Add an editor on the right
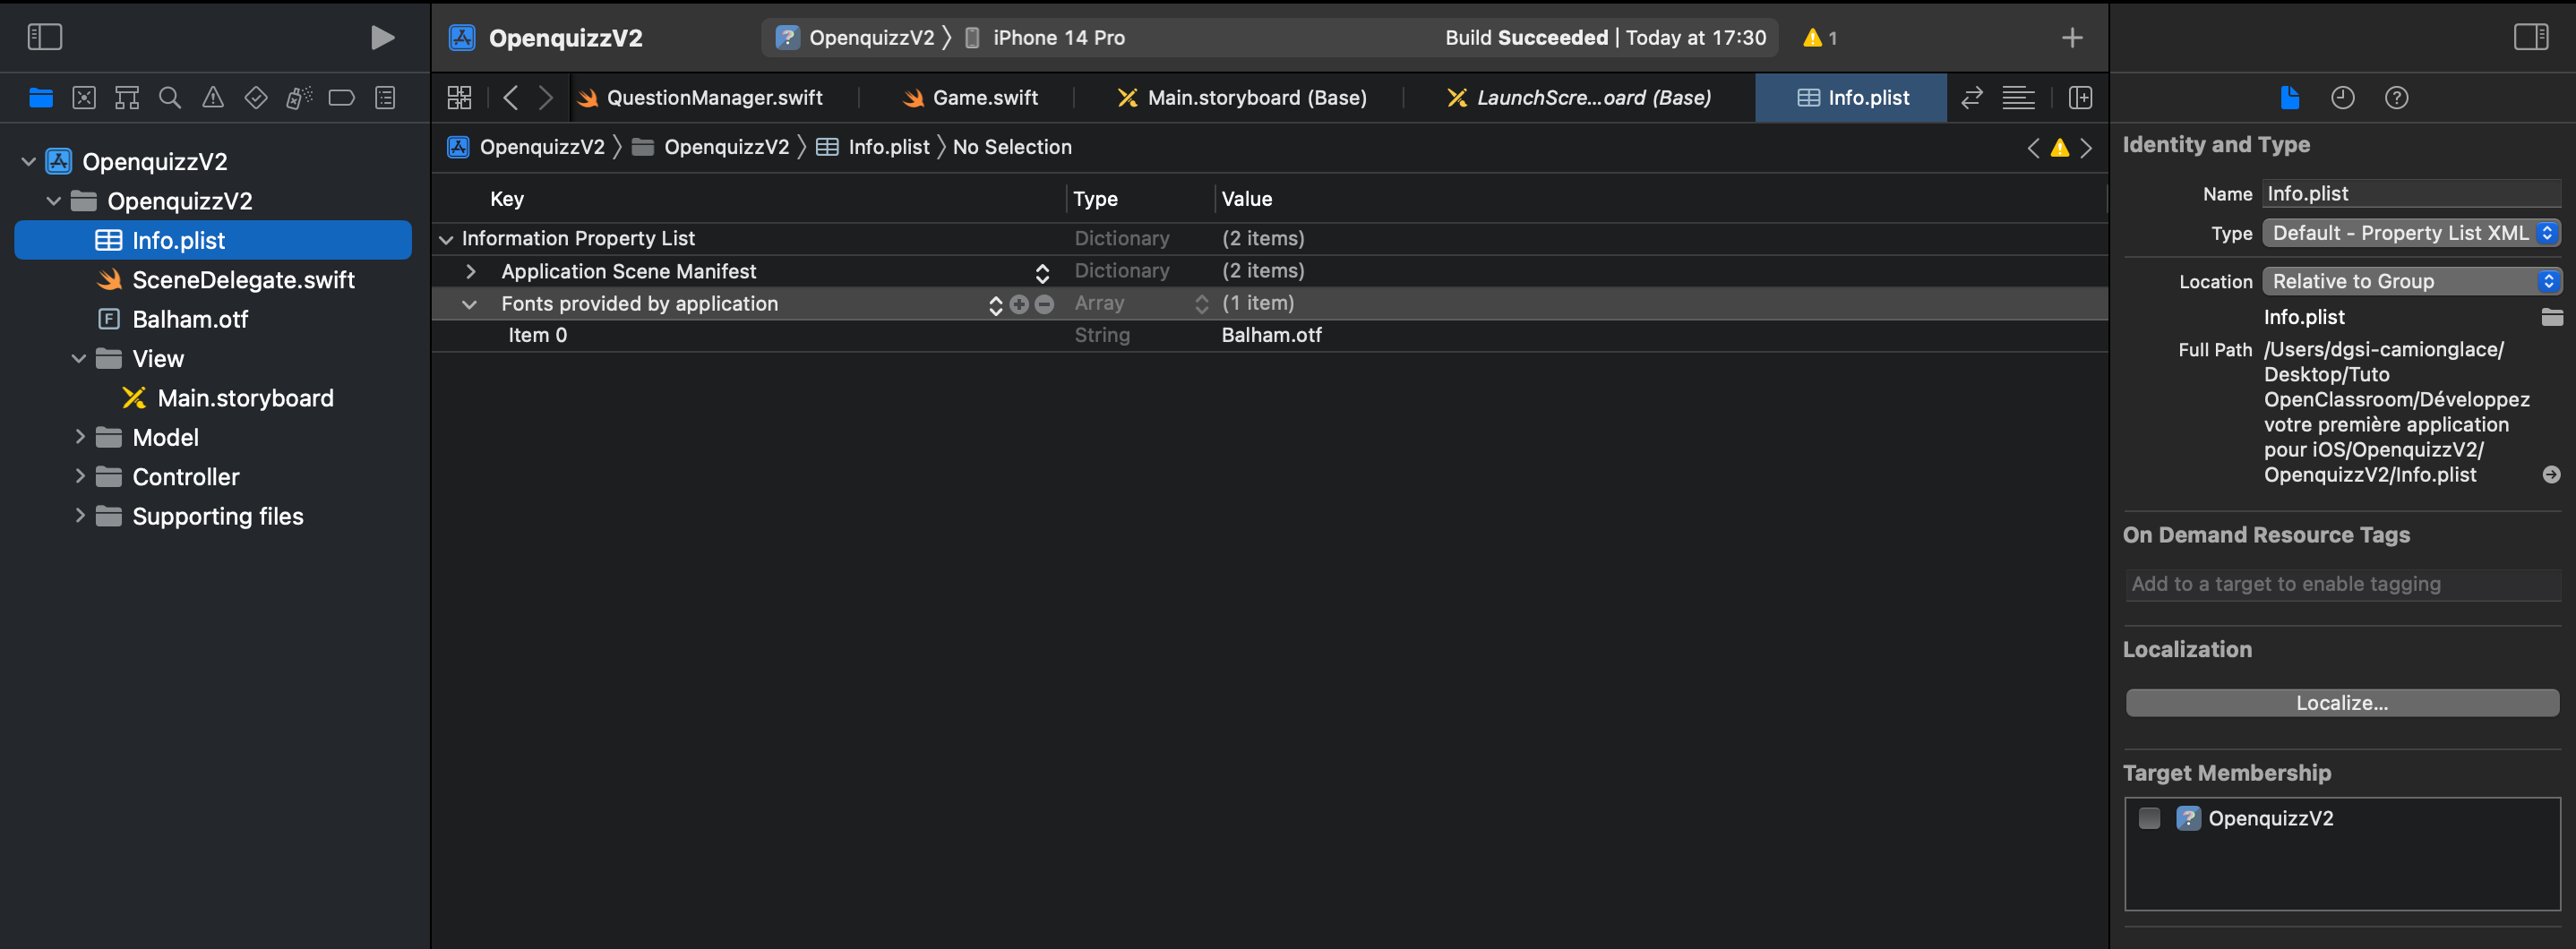2576x949 pixels. click(2081, 98)
